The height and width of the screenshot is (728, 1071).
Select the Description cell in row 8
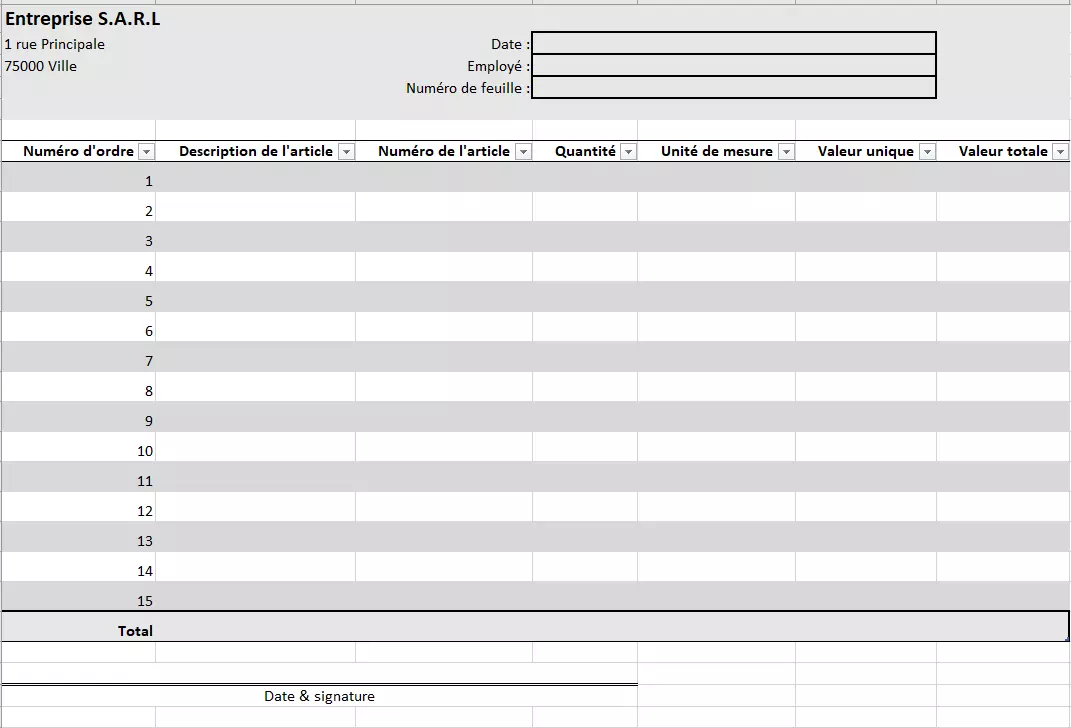click(x=256, y=390)
